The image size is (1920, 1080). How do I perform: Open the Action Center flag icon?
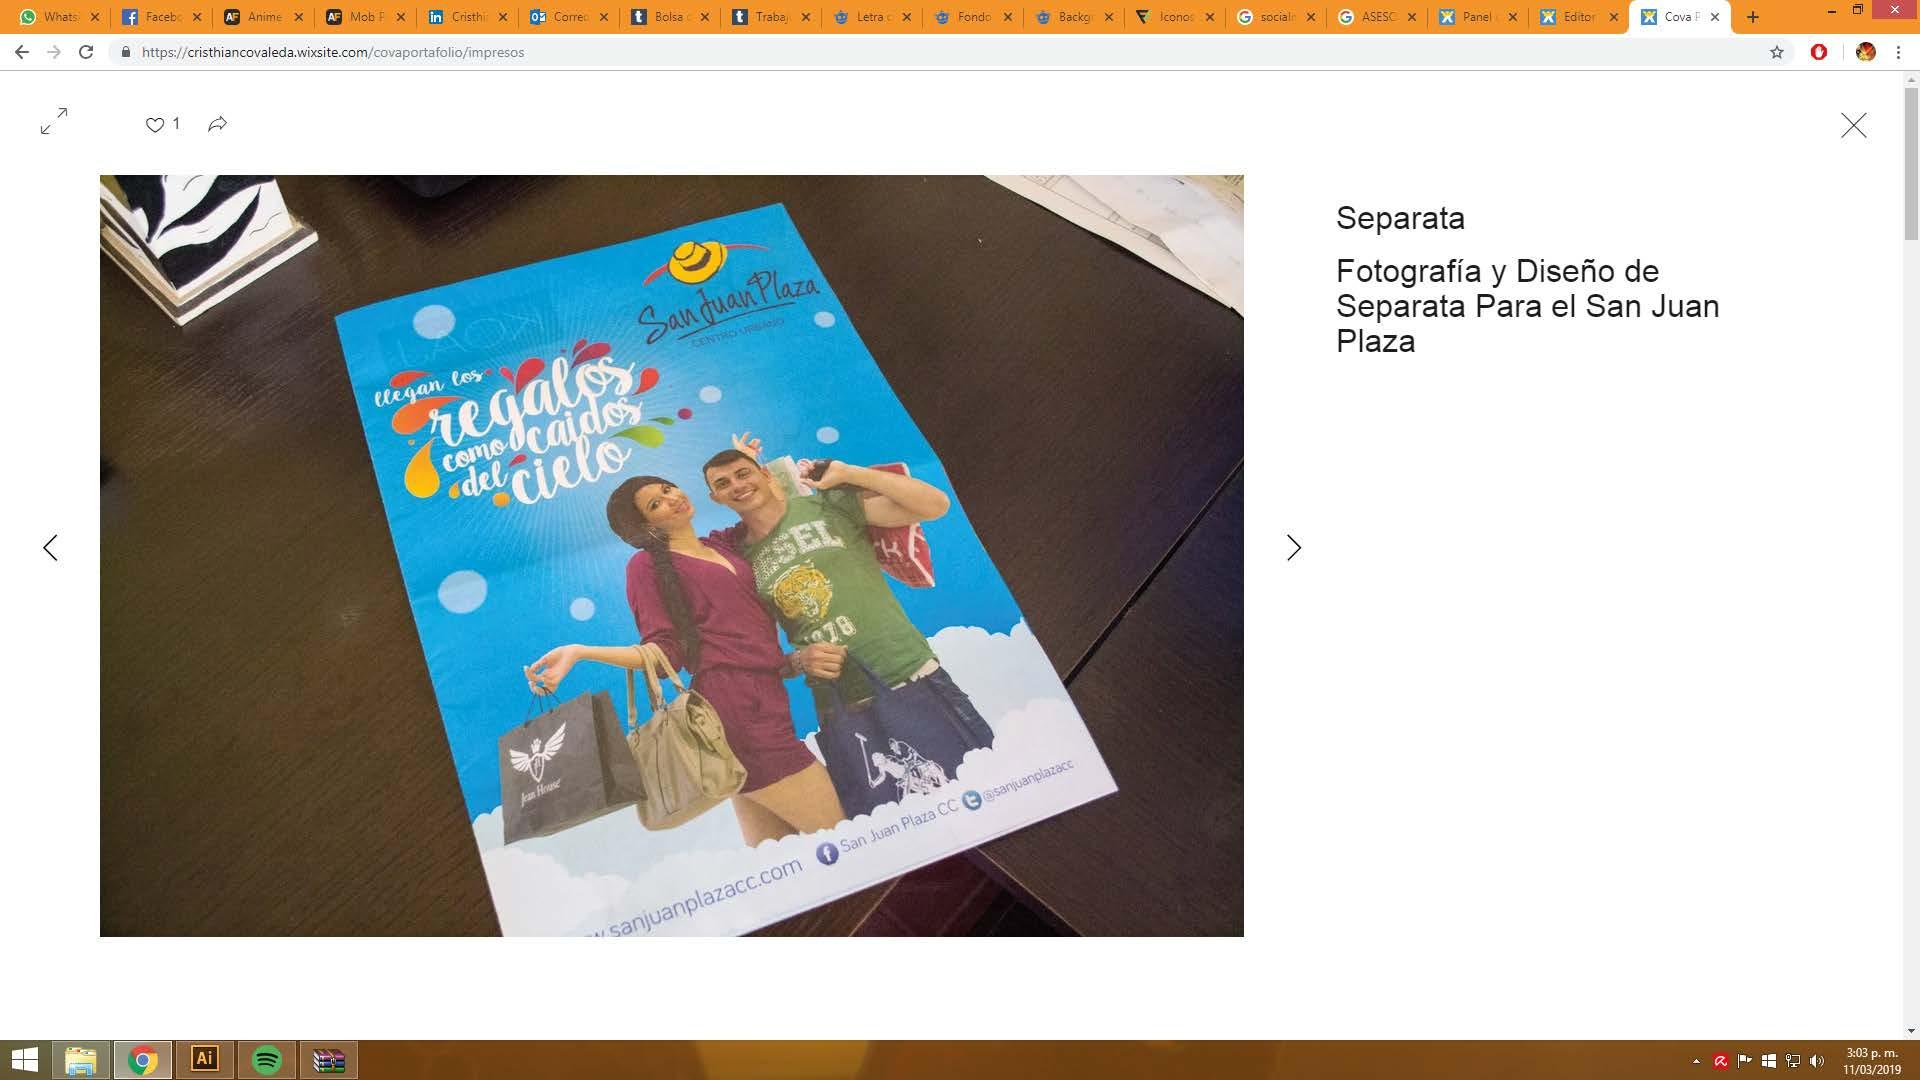tap(1745, 1061)
